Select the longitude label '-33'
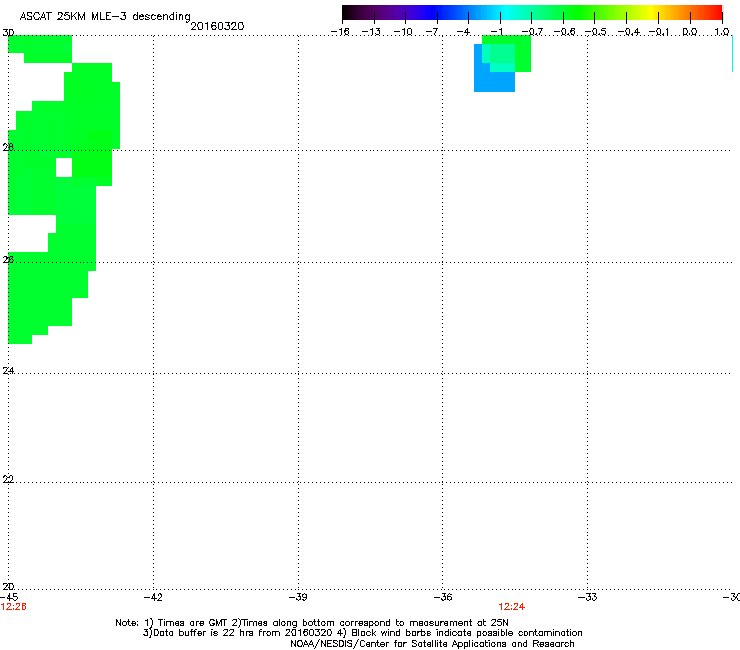Screen dimensions: 740x650 [x=587, y=597]
